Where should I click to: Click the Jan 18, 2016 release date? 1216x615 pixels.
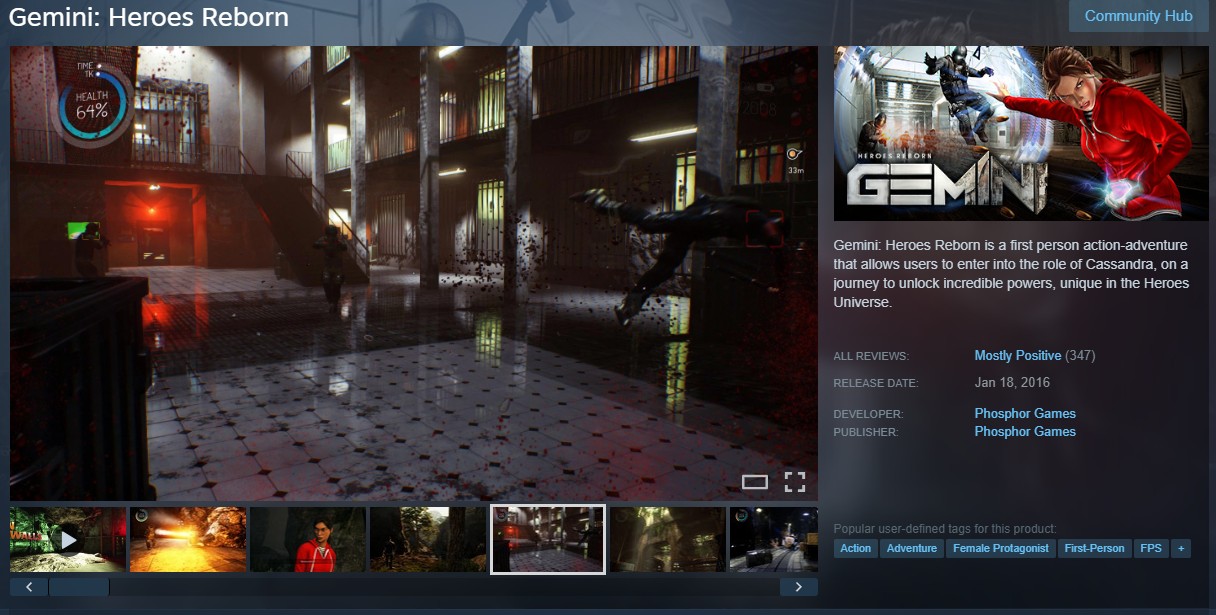[x=1012, y=382]
